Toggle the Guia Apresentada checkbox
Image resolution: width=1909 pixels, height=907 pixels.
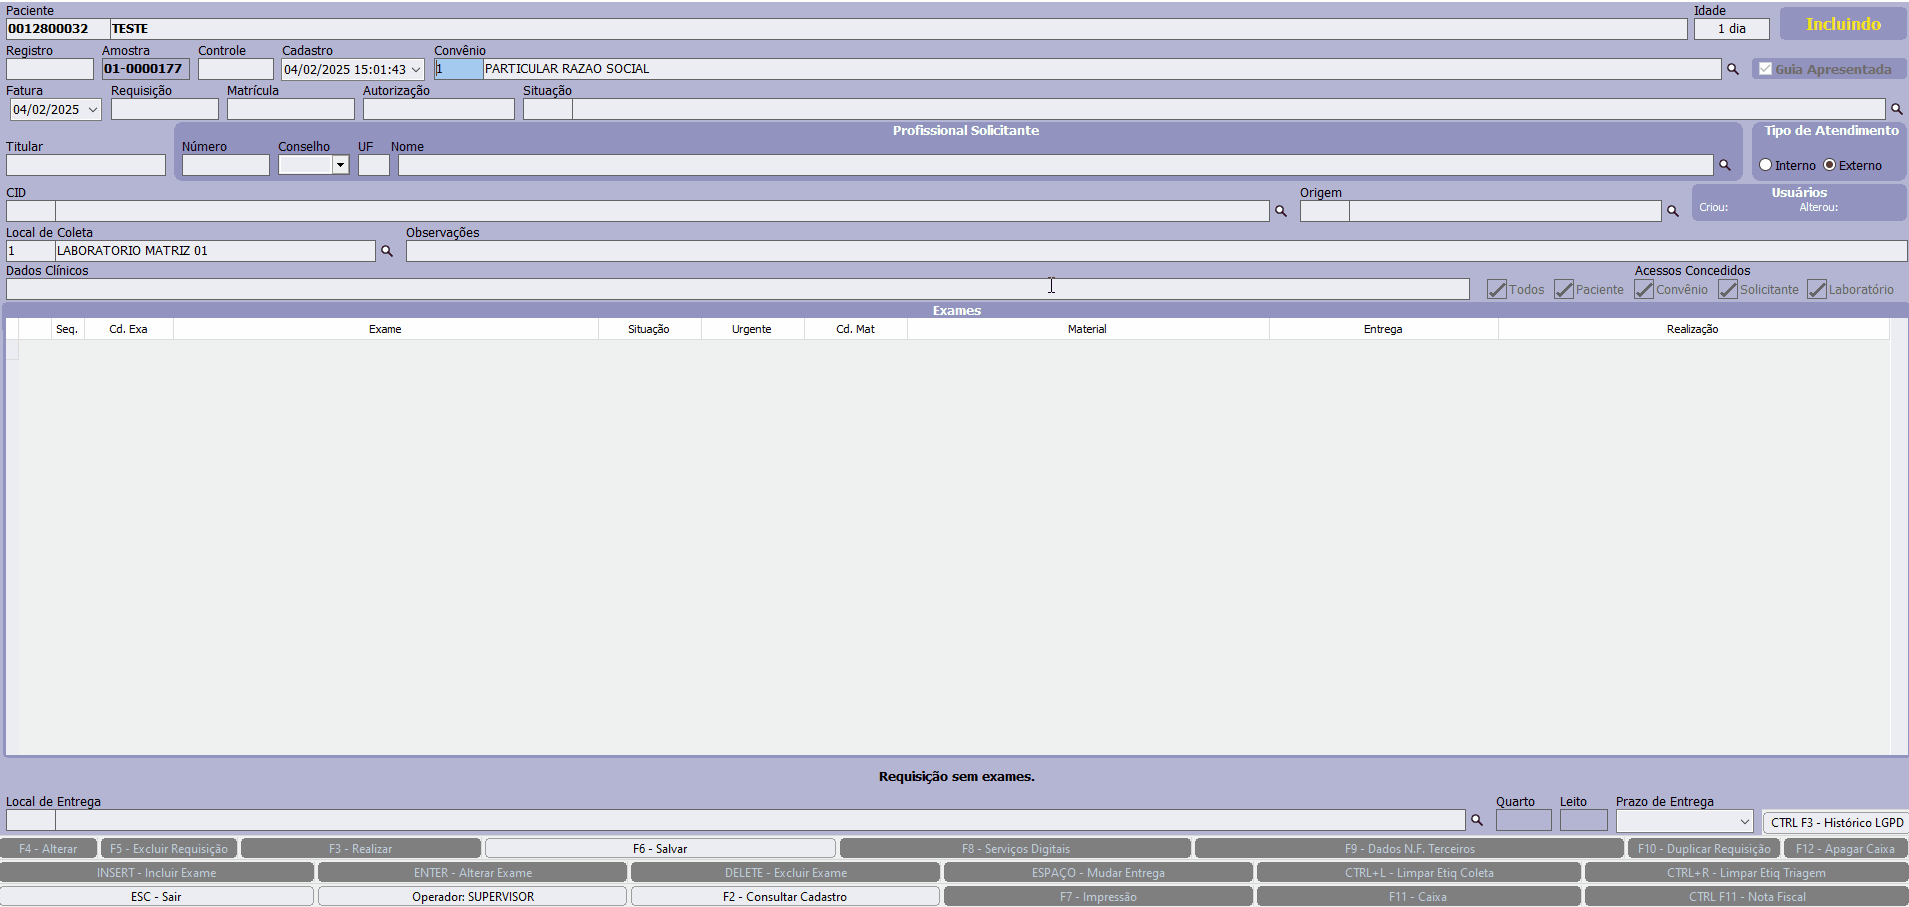[x=1766, y=69]
